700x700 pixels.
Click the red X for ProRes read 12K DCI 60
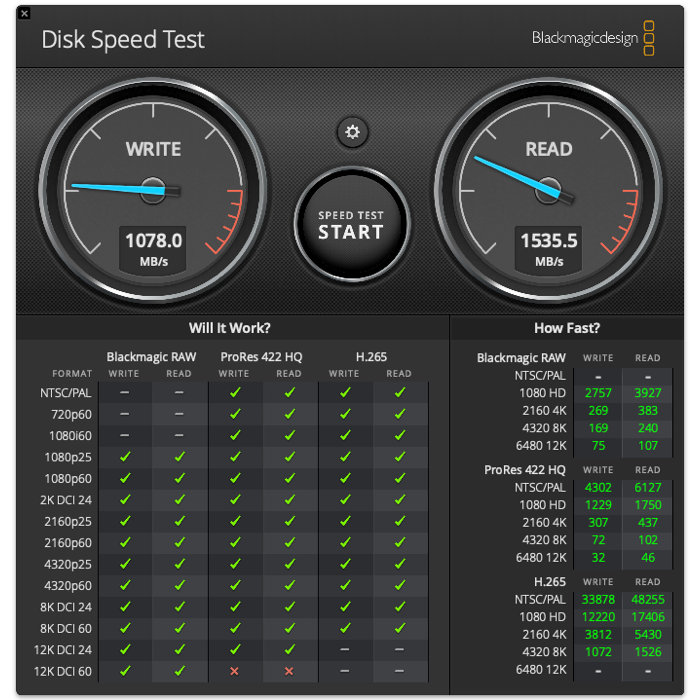coord(289,671)
